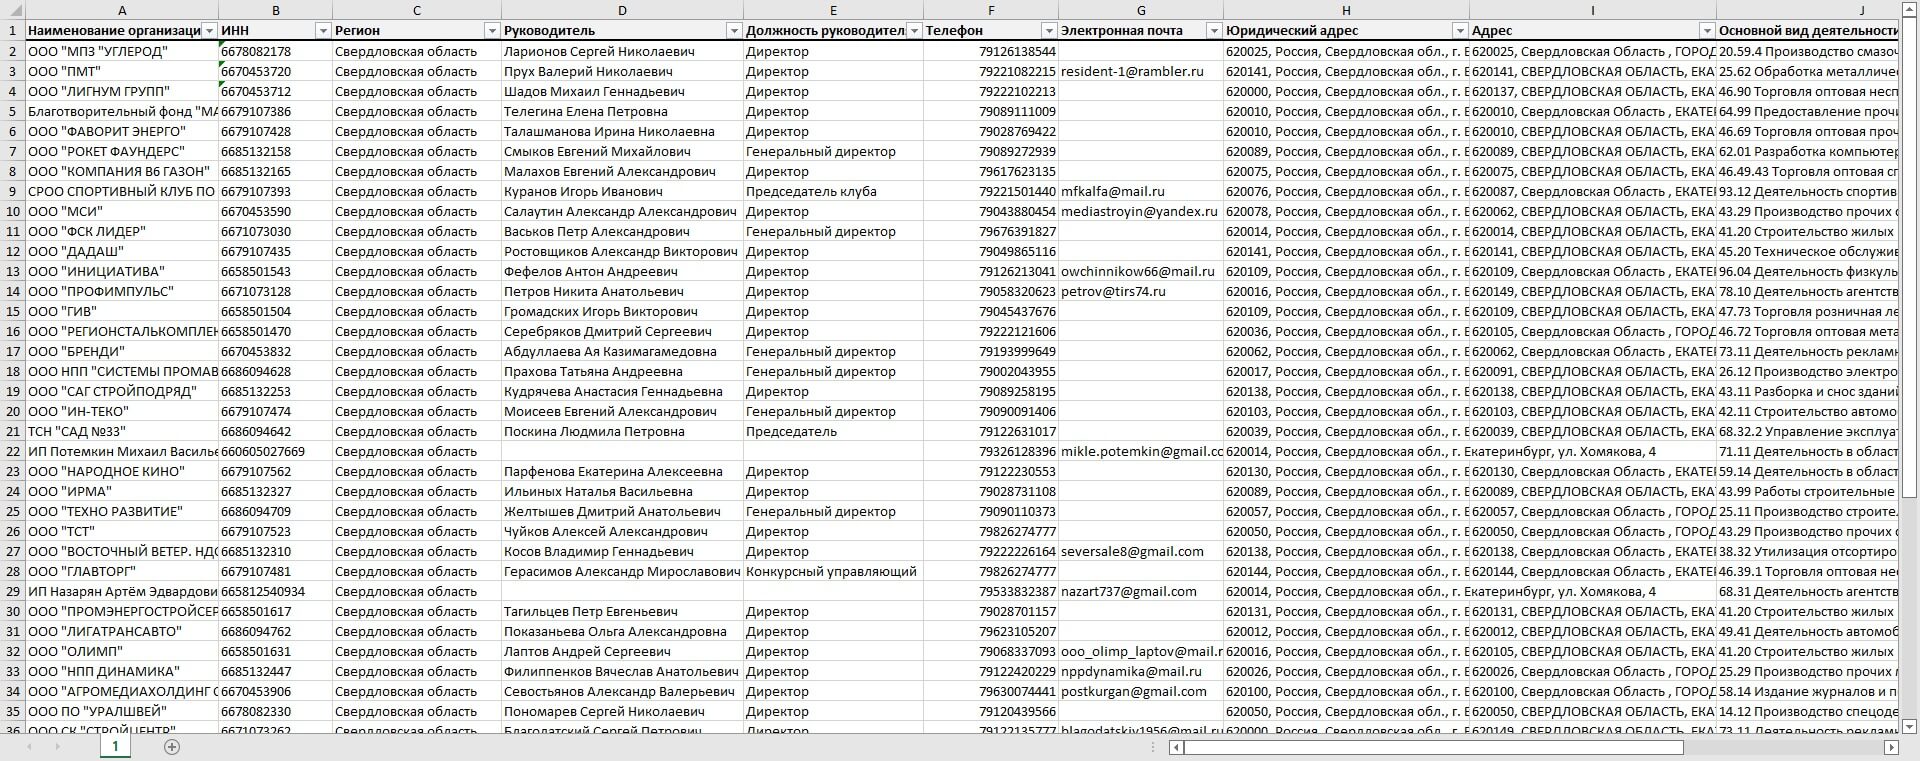The width and height of the screenshot is (1920, 761).
Task: Click the phone number 79089111009
Action: coord(991,111)
